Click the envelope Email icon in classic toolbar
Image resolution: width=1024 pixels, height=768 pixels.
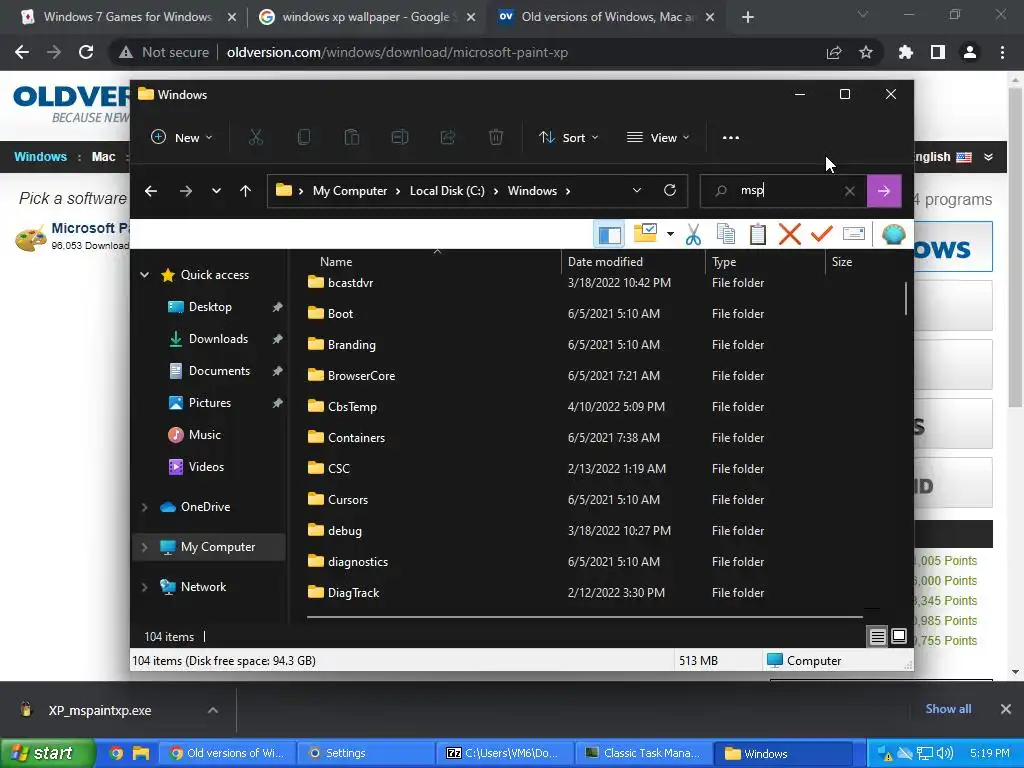[854, 234]
